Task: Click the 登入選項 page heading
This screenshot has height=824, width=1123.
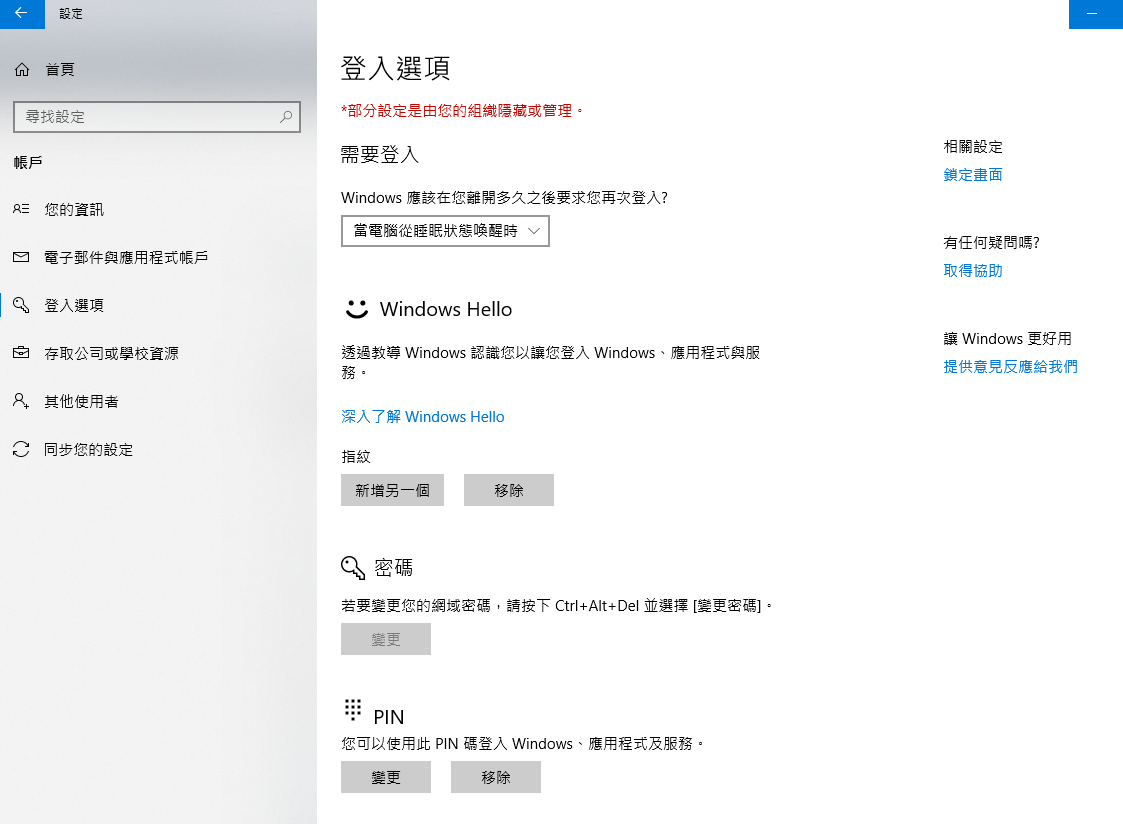Action: 395,68
